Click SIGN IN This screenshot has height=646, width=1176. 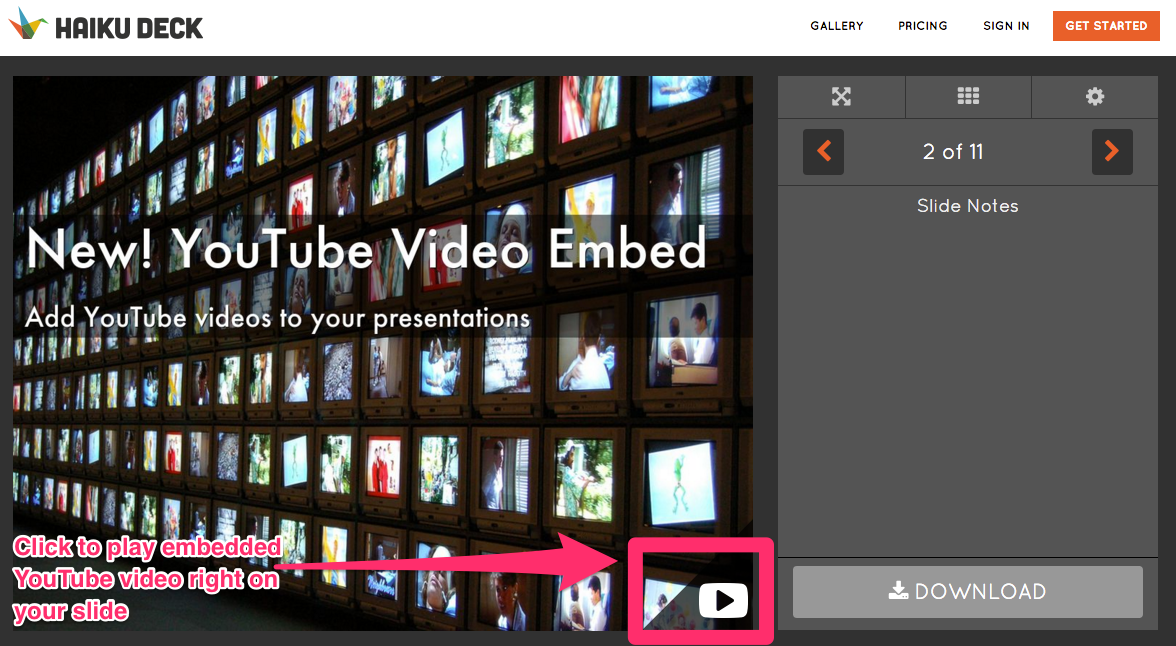point(1006,26)
